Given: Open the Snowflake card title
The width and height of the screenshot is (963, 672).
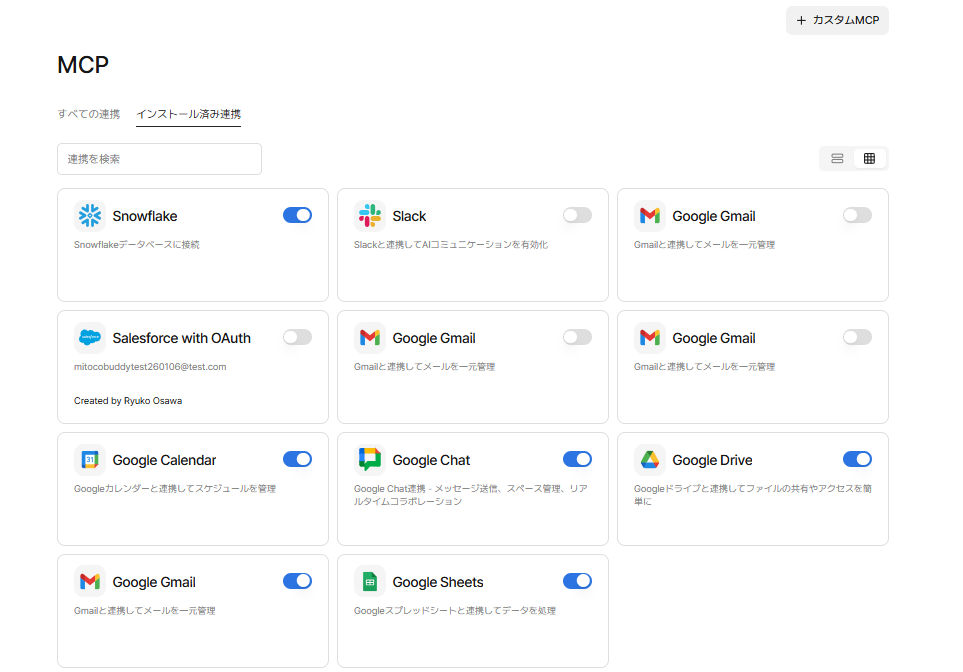Looking at the screenshot, I should point(145,216).
